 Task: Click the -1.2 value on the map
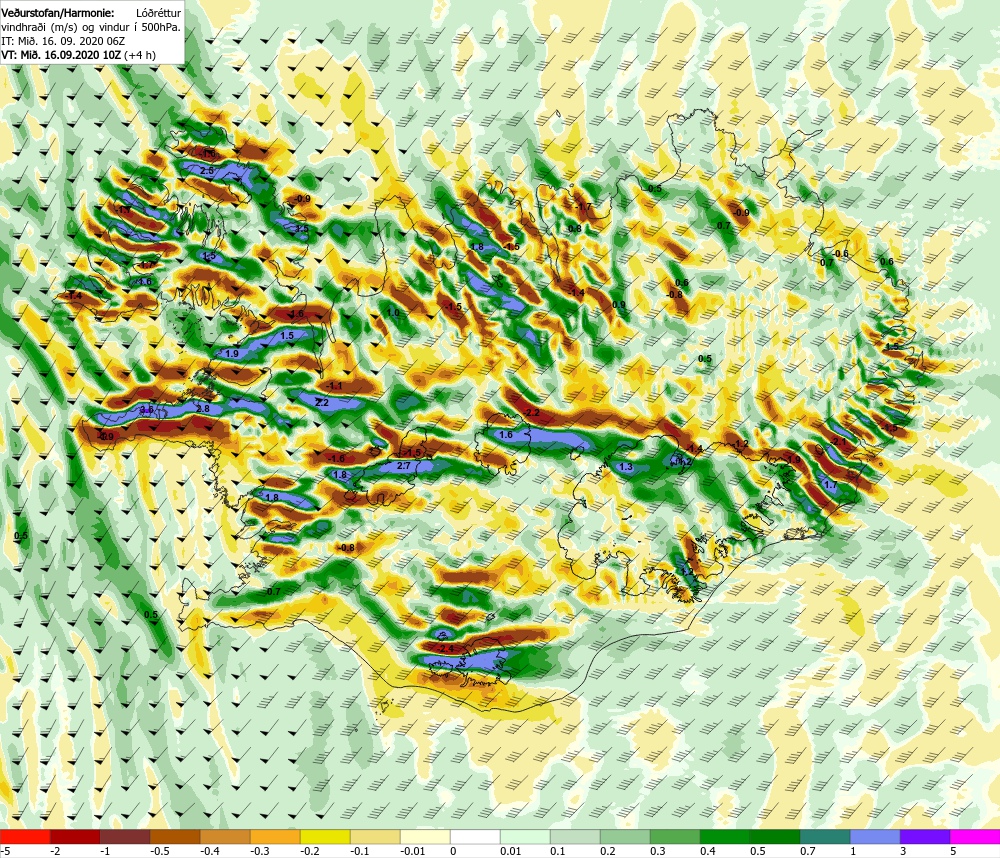pyautogui.click(x=740, y=443)
